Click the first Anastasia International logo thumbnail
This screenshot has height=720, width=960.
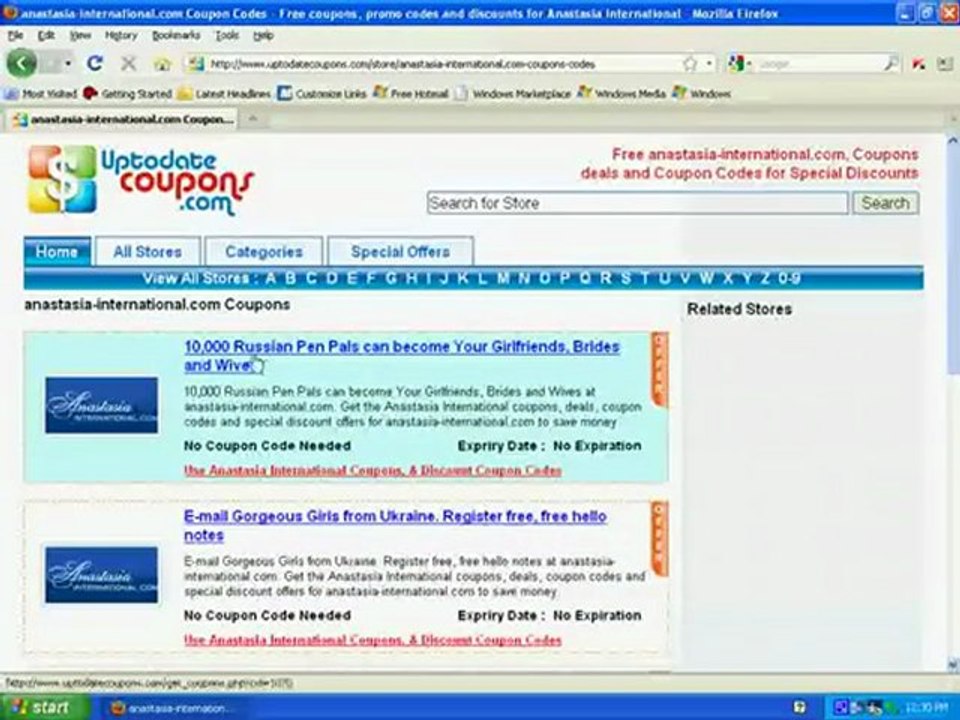pyautogui.click(x=102, y=405)
